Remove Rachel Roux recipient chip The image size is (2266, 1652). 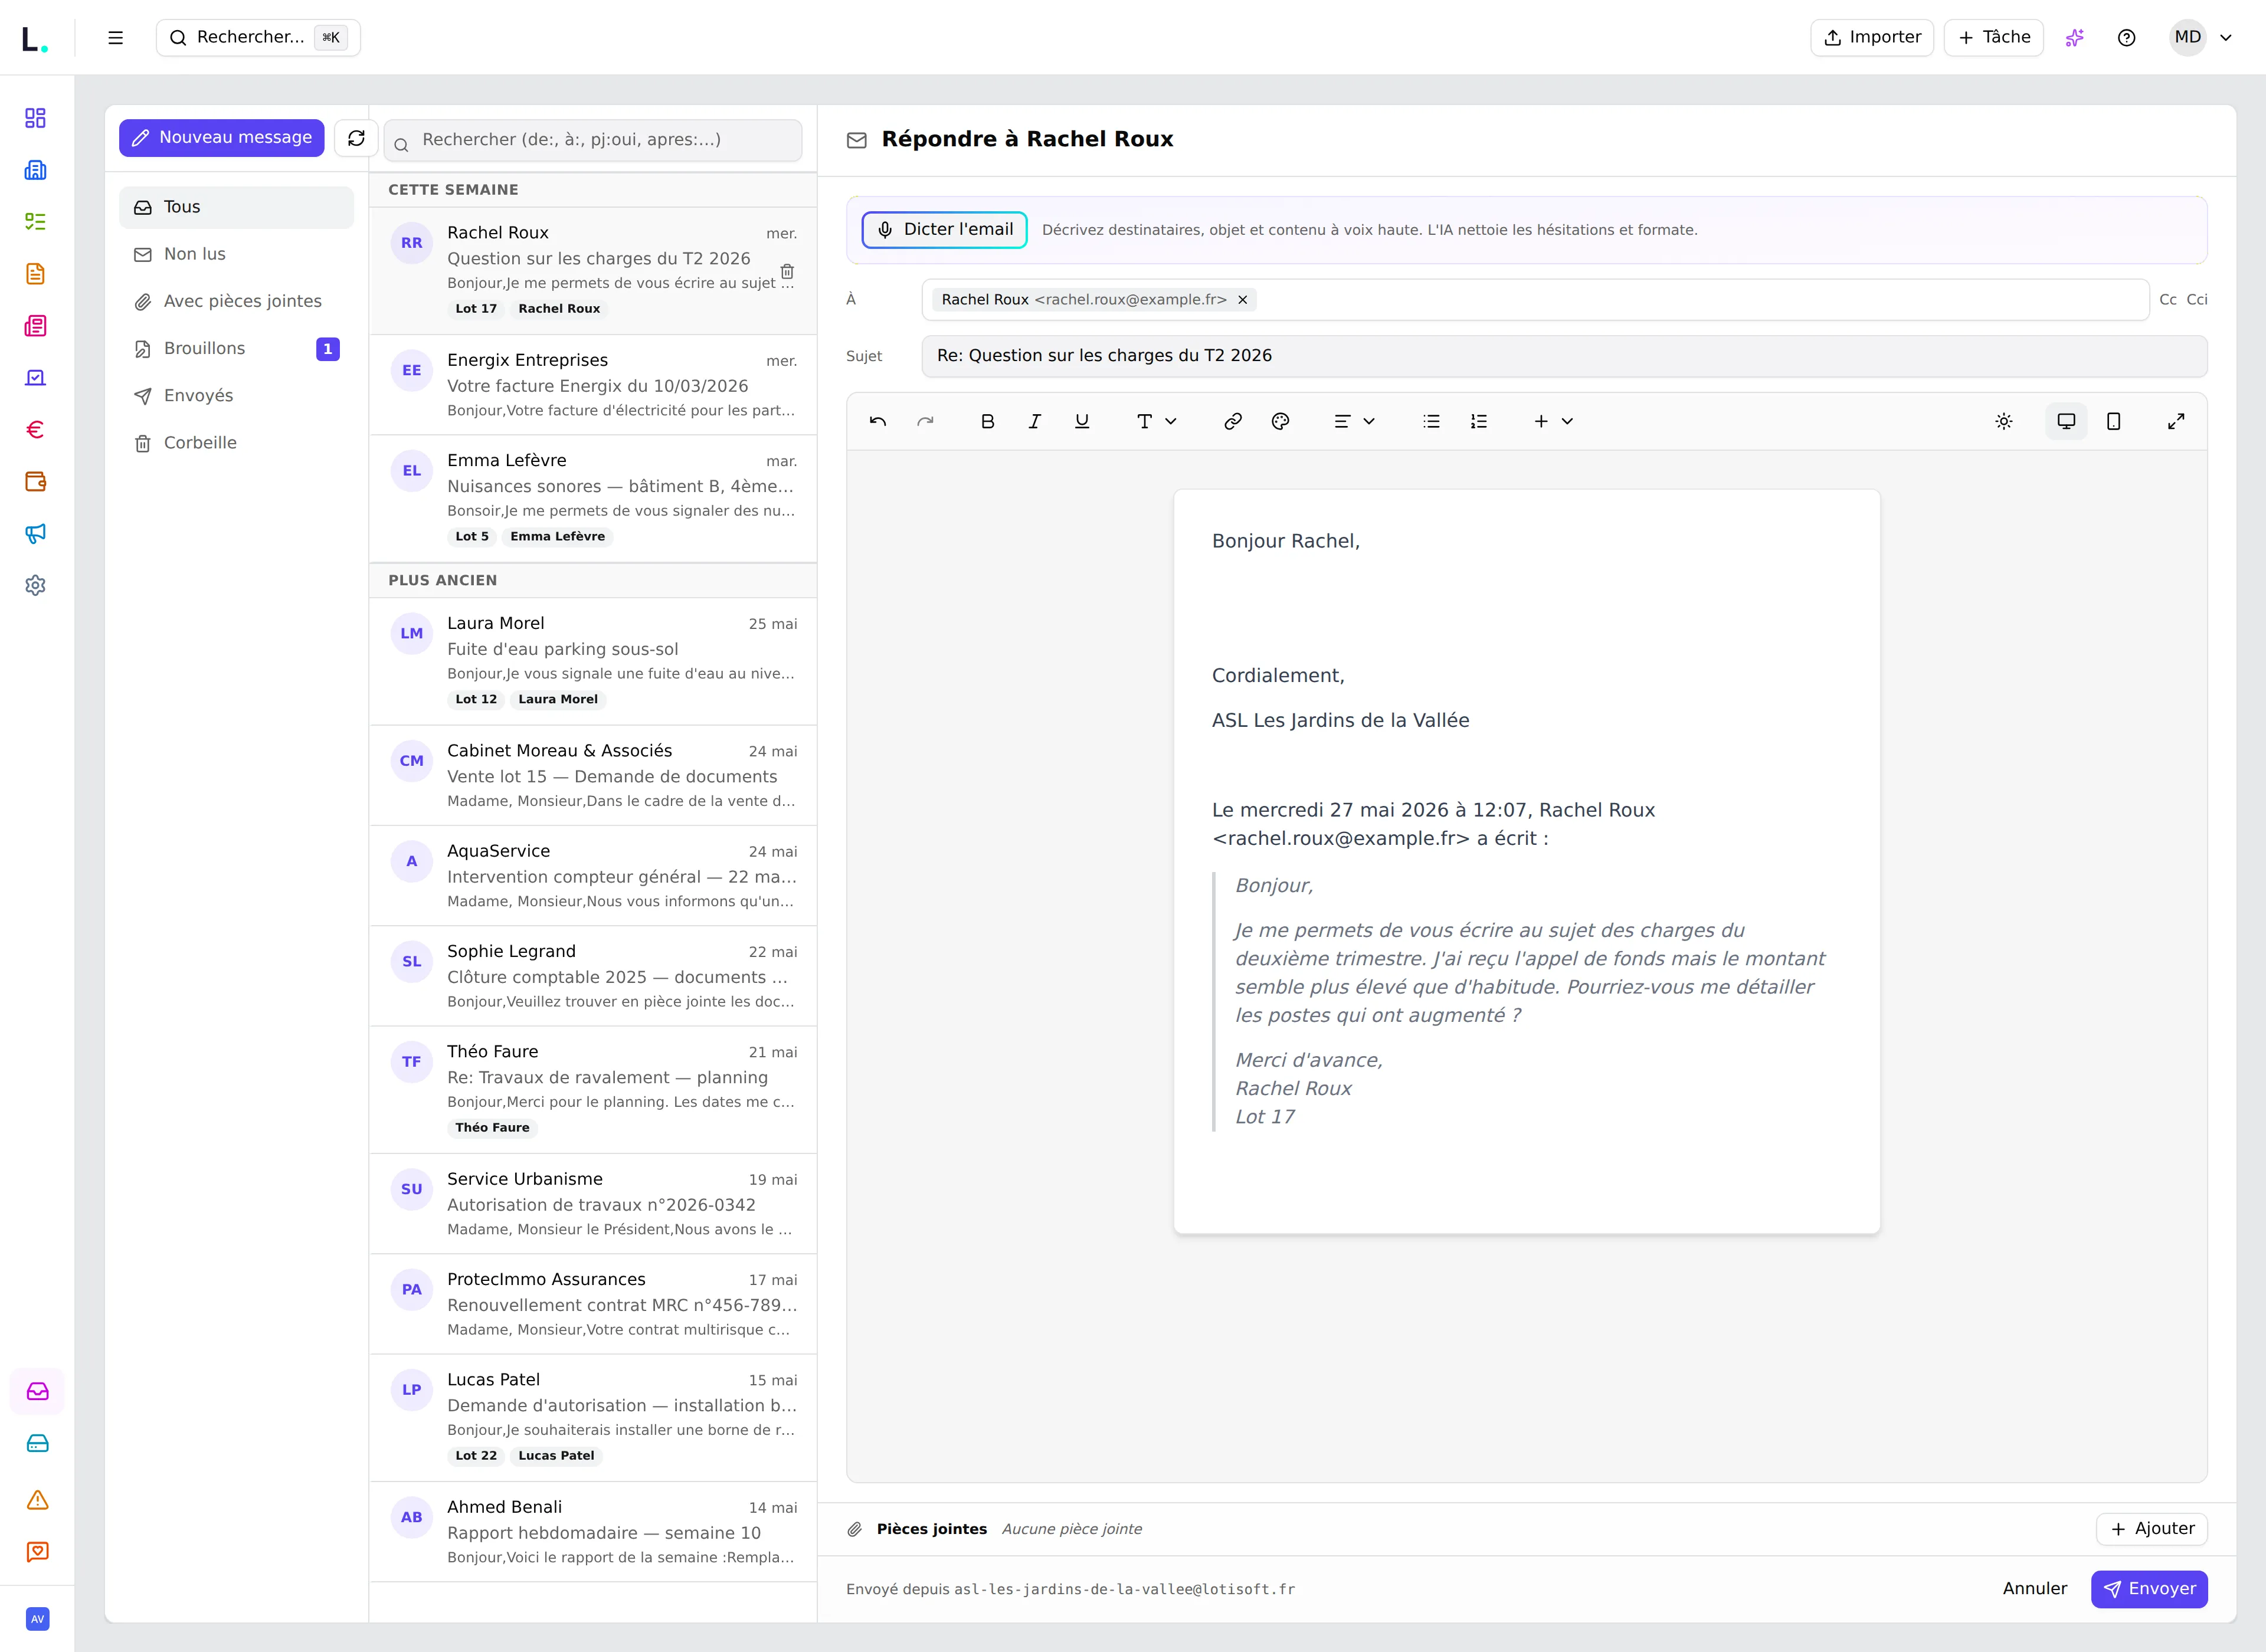click(1243, 300)
